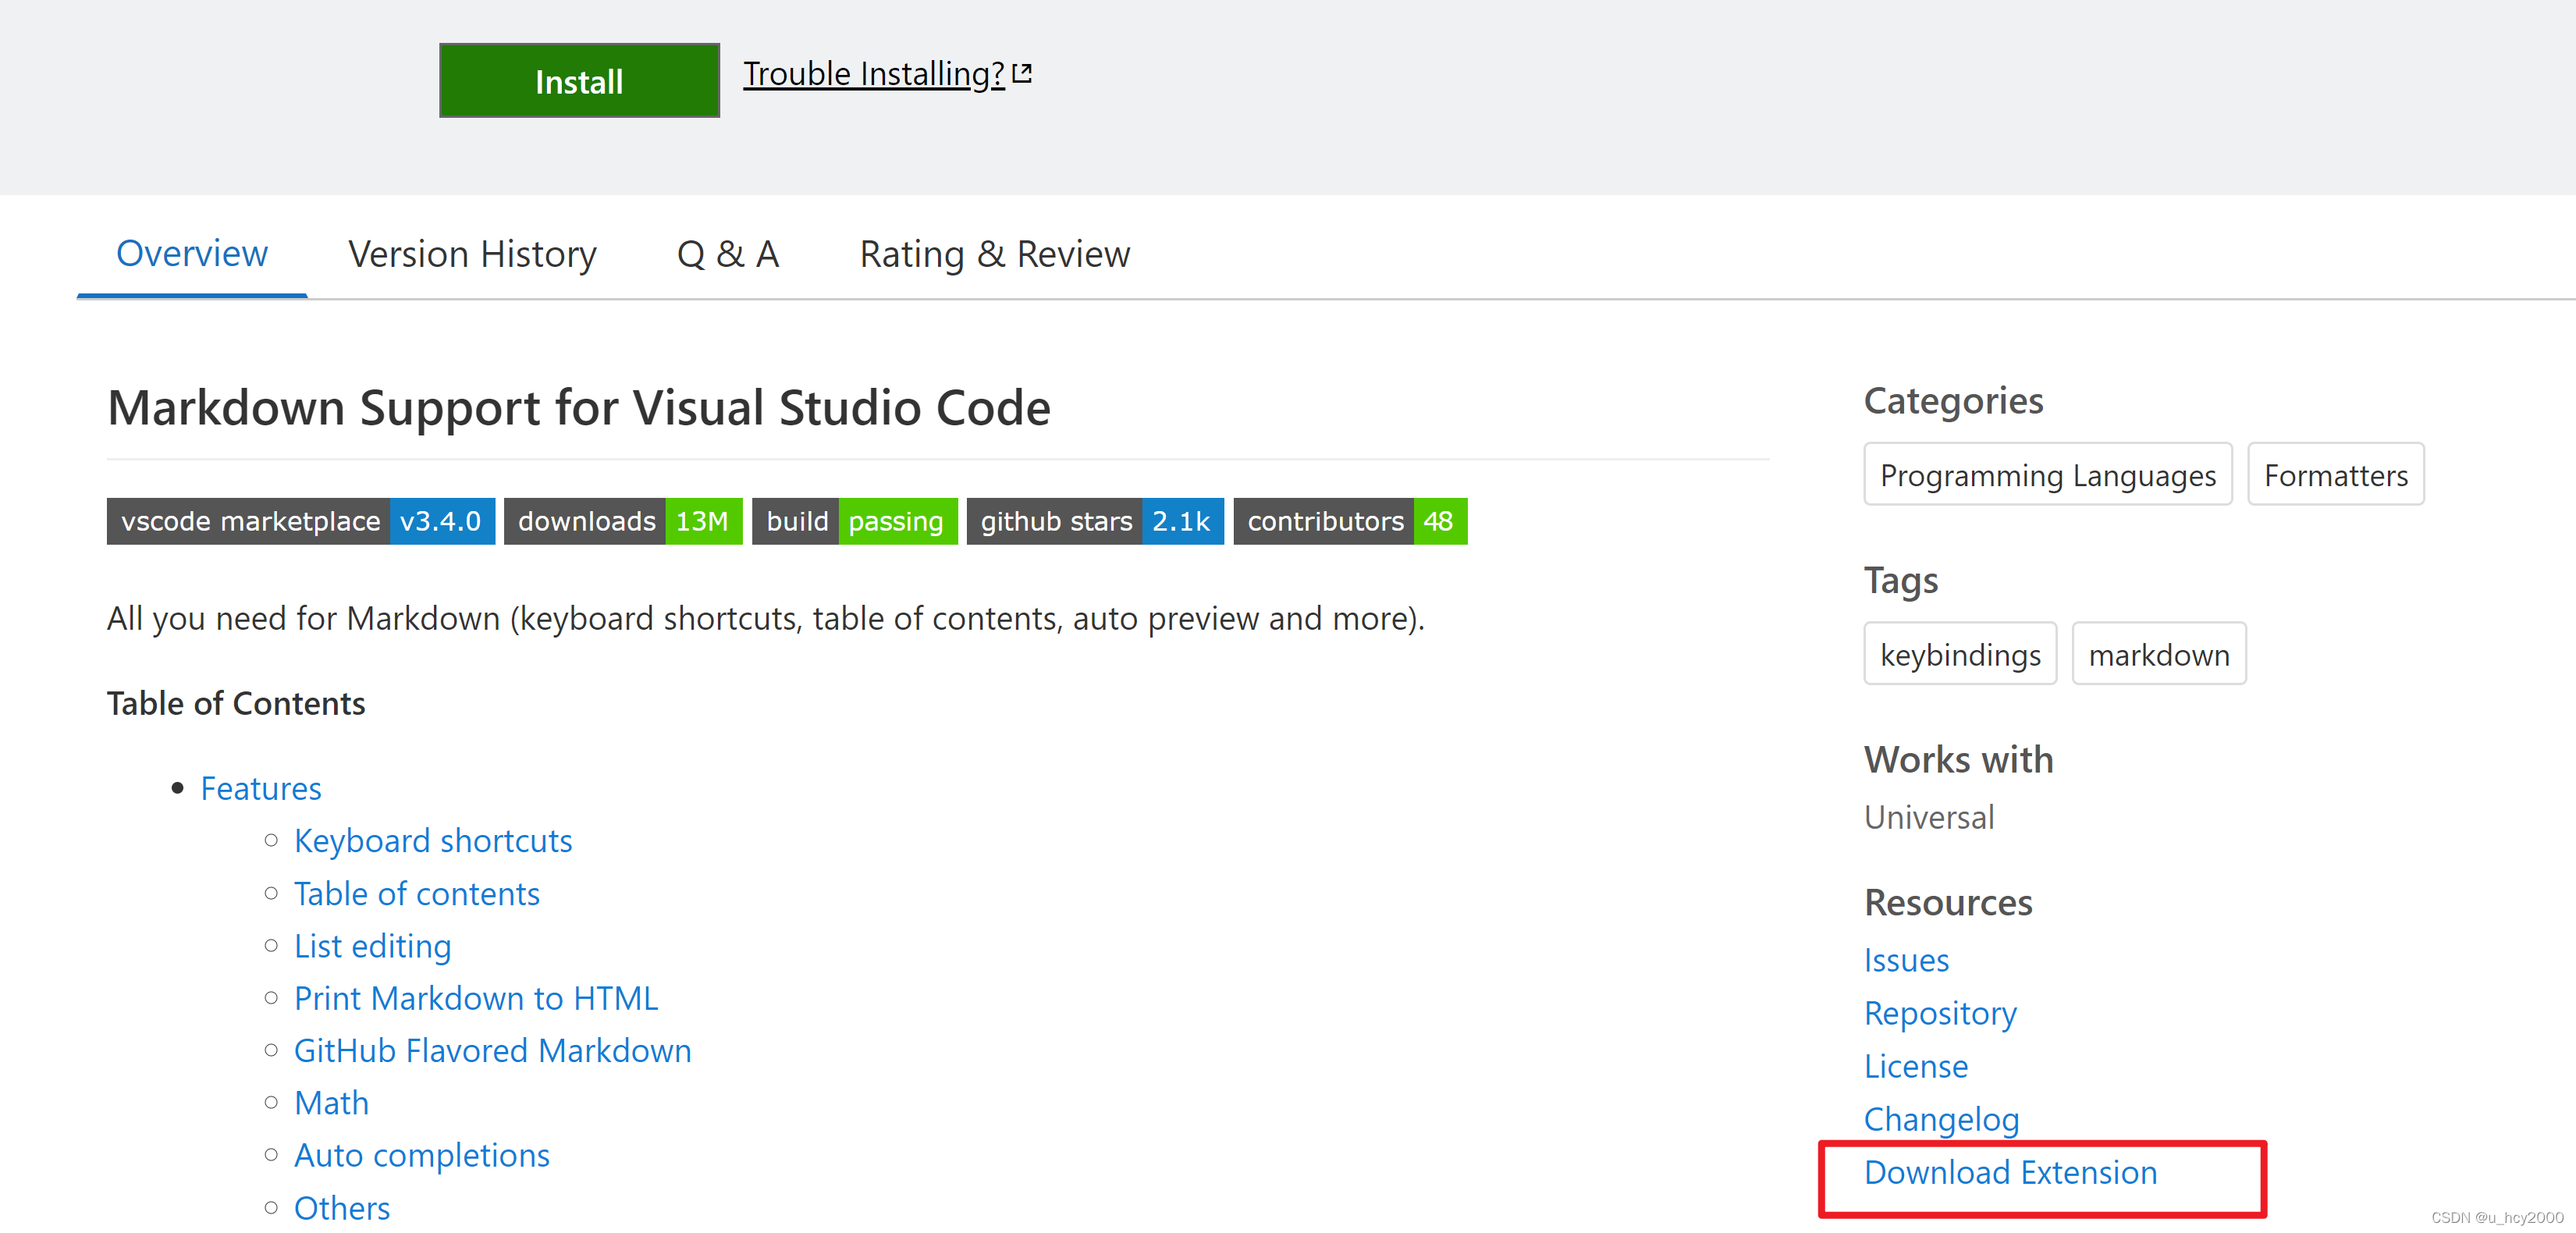Viewport: 2576px width, 1233px height.
Task: Switch to Q & A tab
Action: (x=731, y=254)
